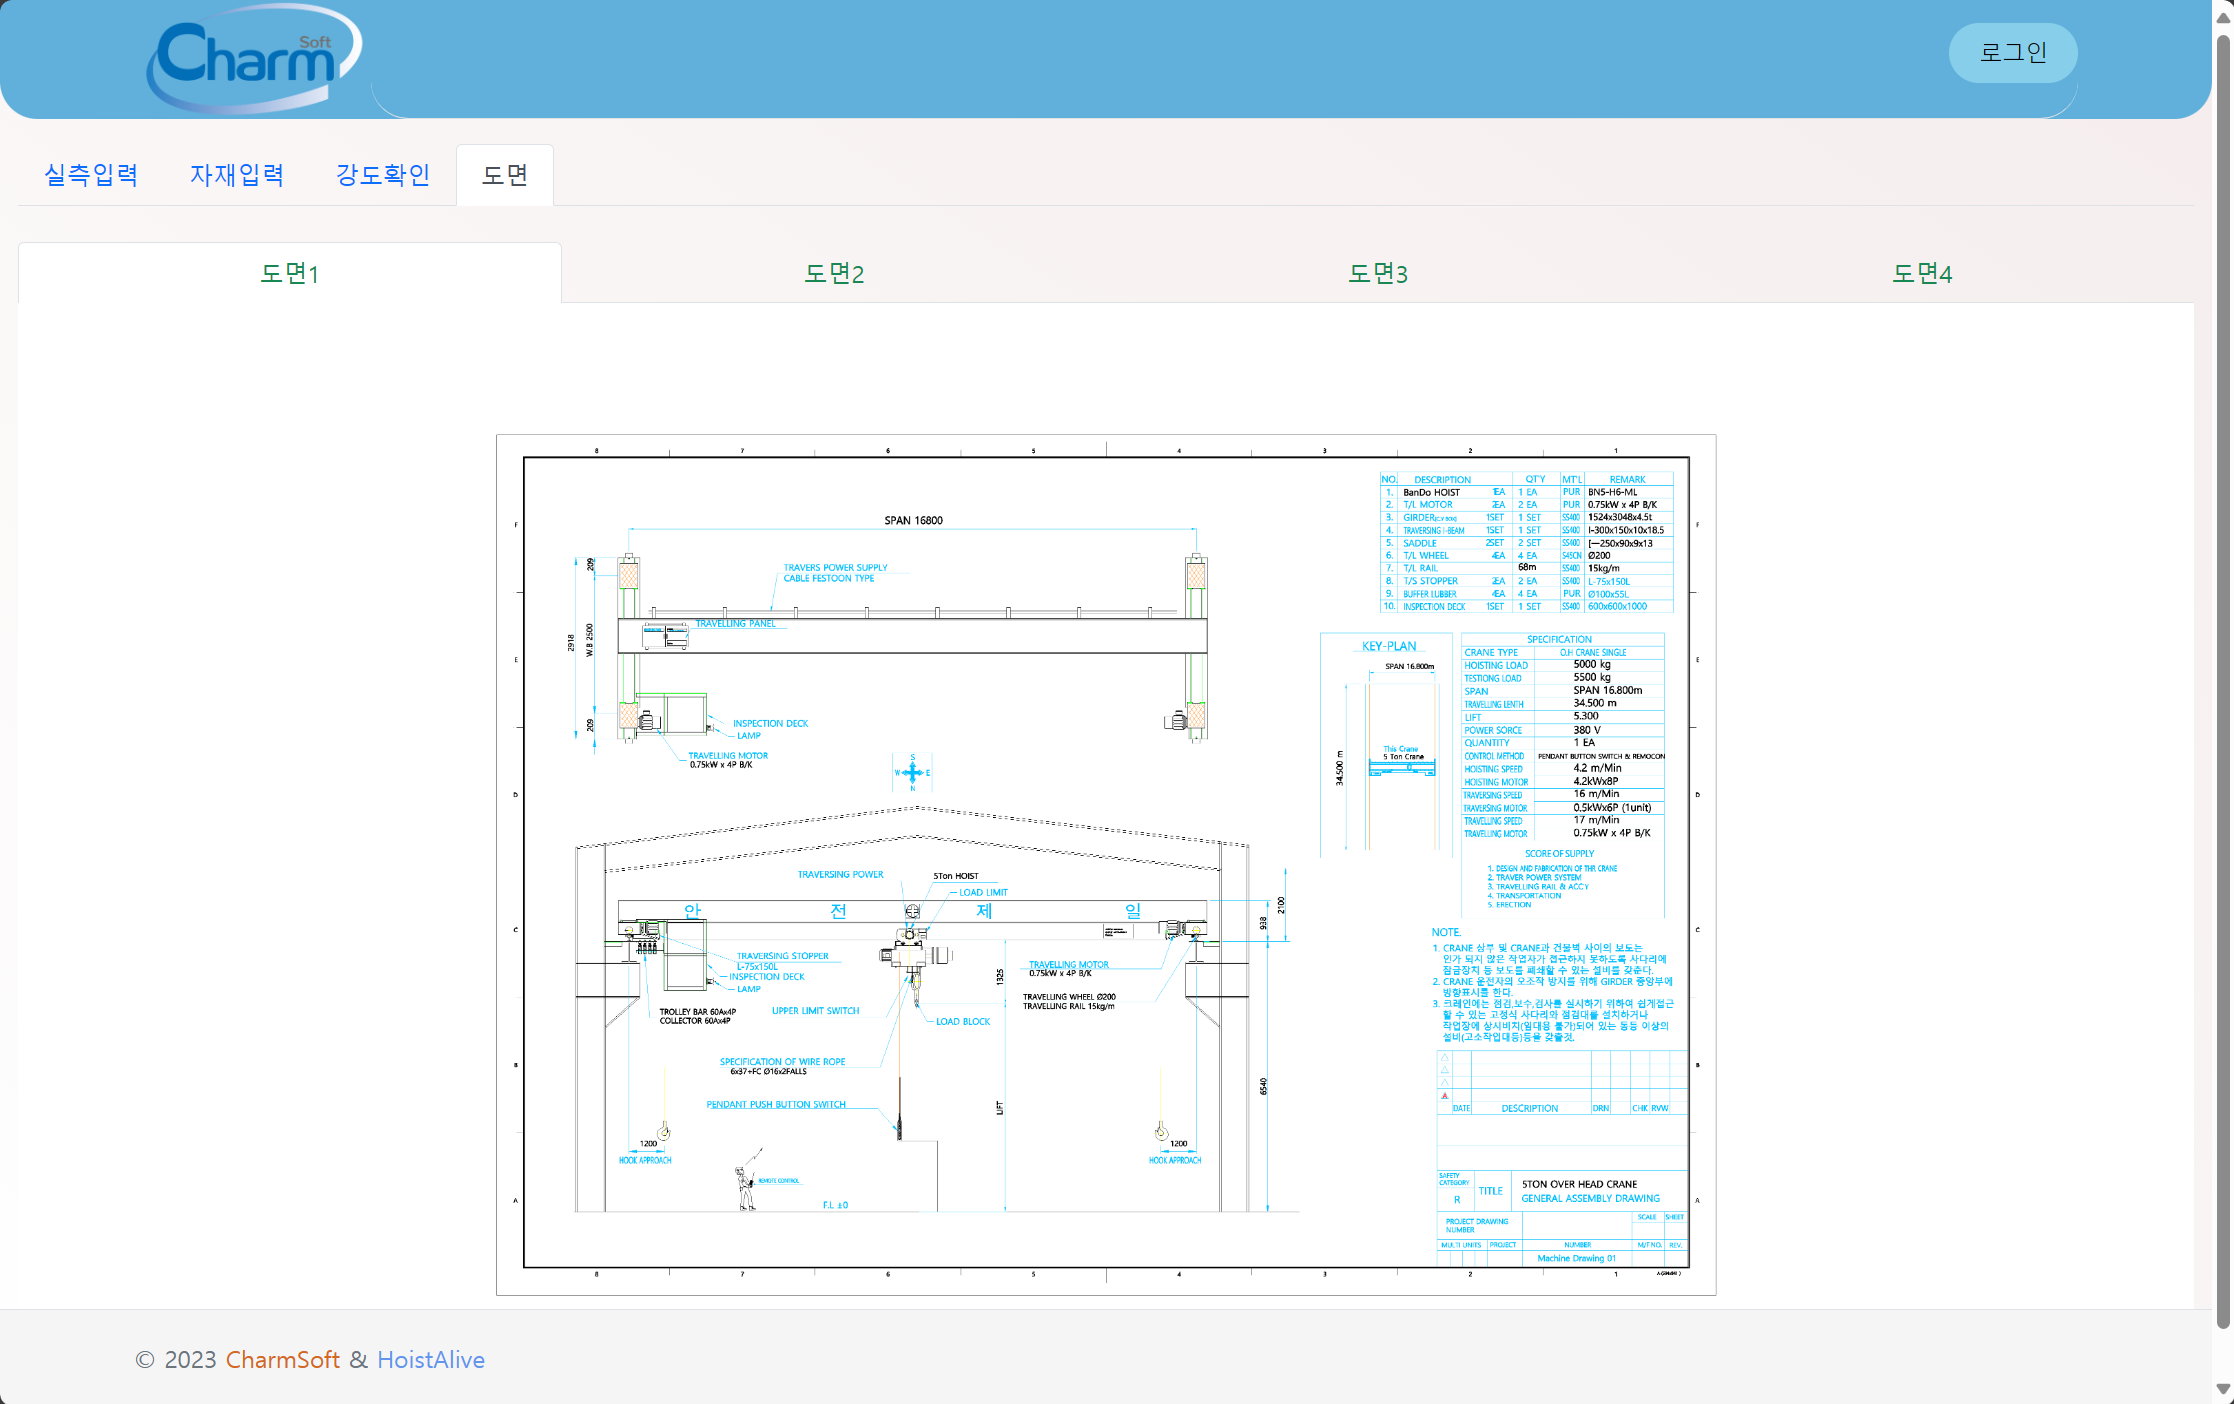Click the scrollbar up arrow

pos(2223,17)
